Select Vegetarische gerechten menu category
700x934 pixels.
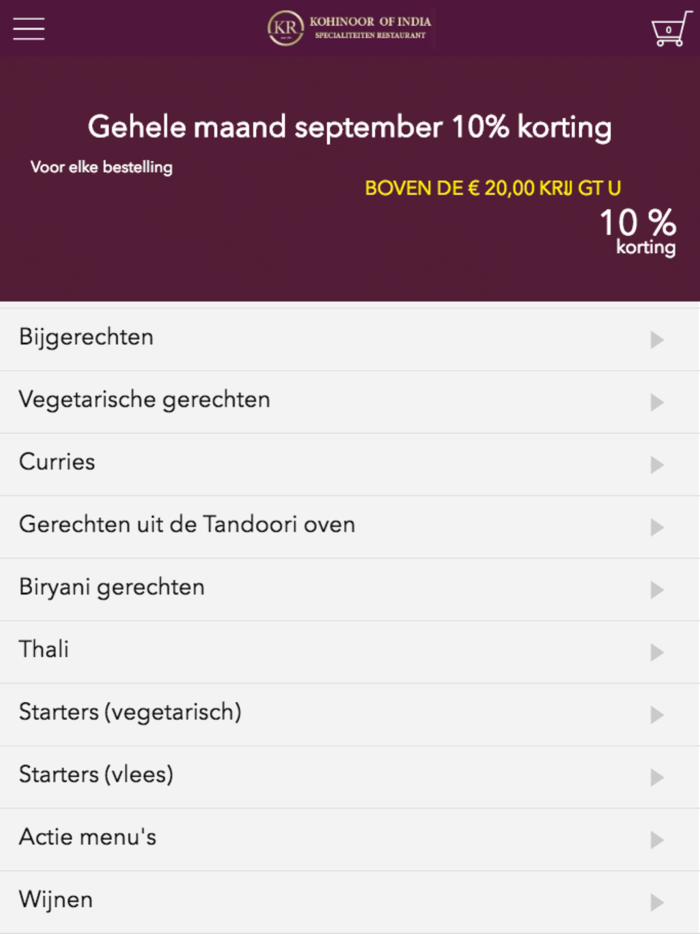145,400
